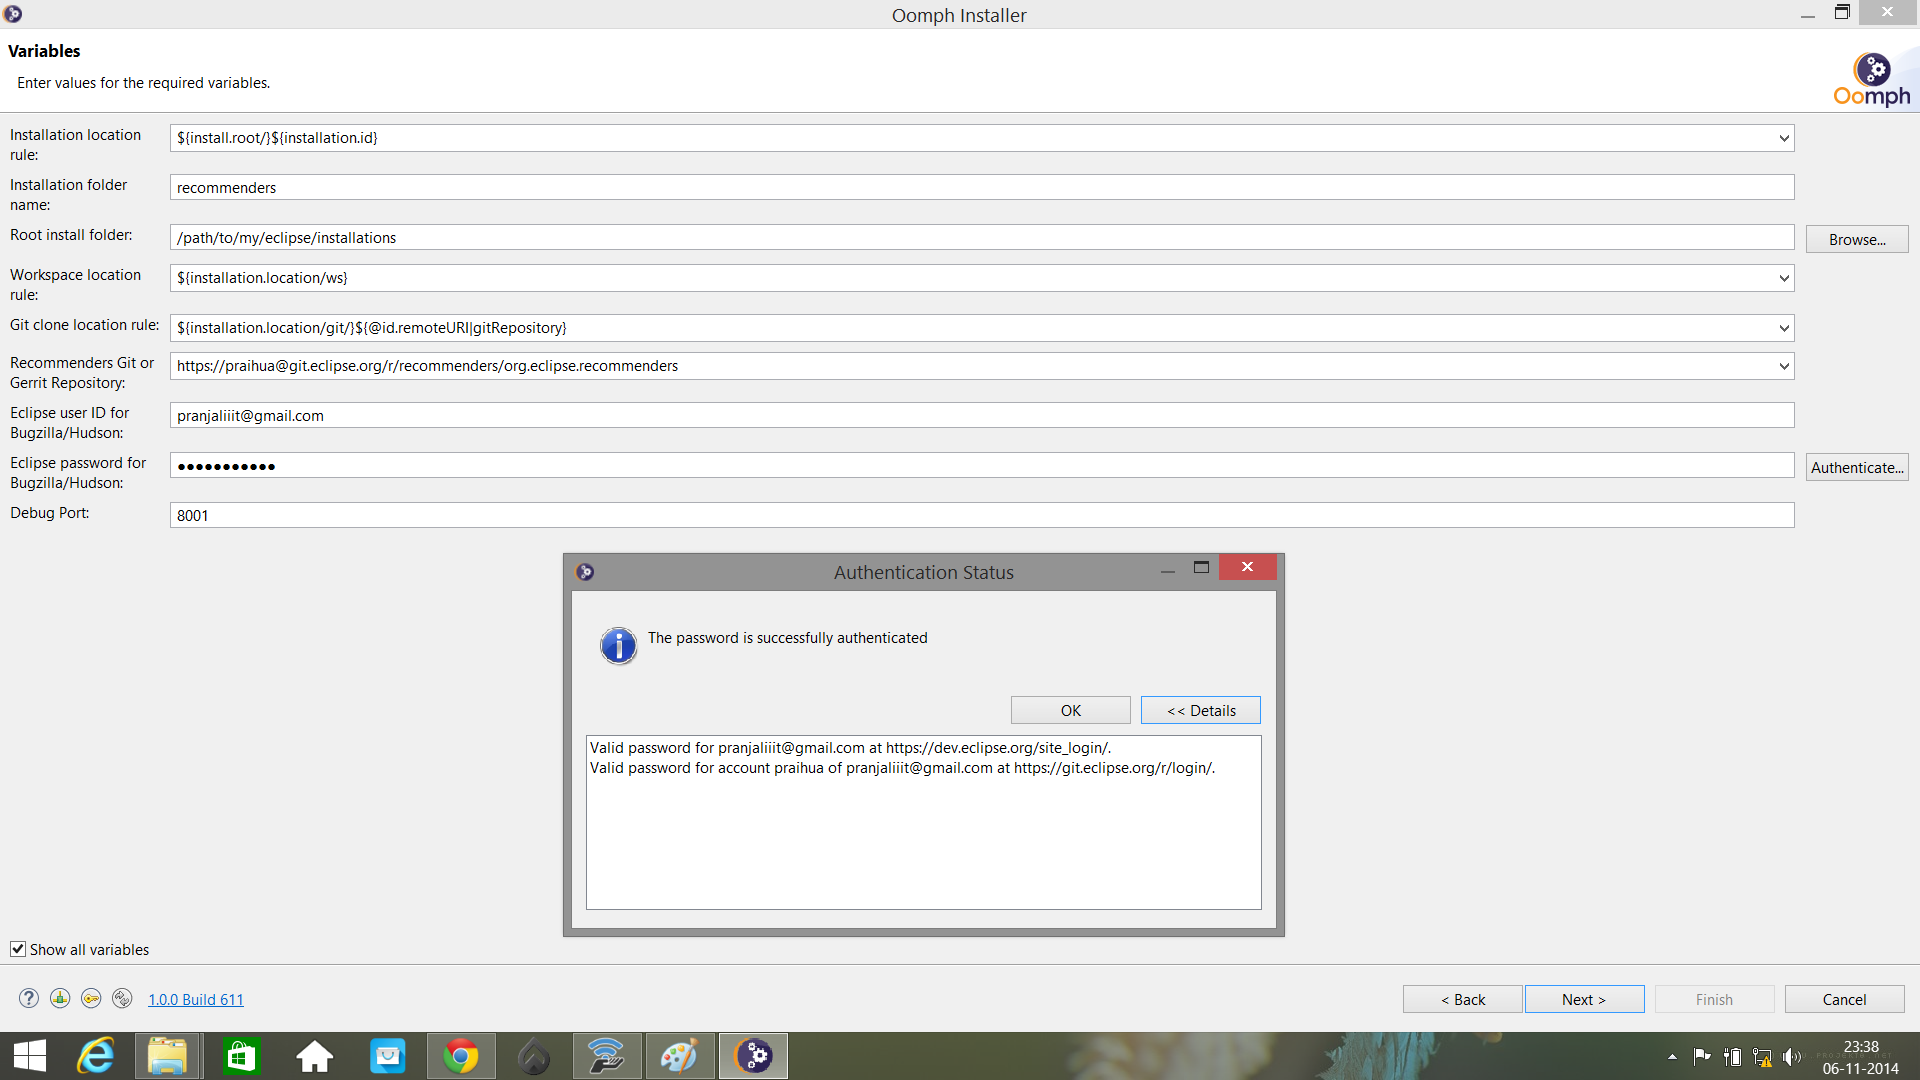
Task: Click the network icon in system tray
Action: pyautogui.click(x=1762, y=1057)
